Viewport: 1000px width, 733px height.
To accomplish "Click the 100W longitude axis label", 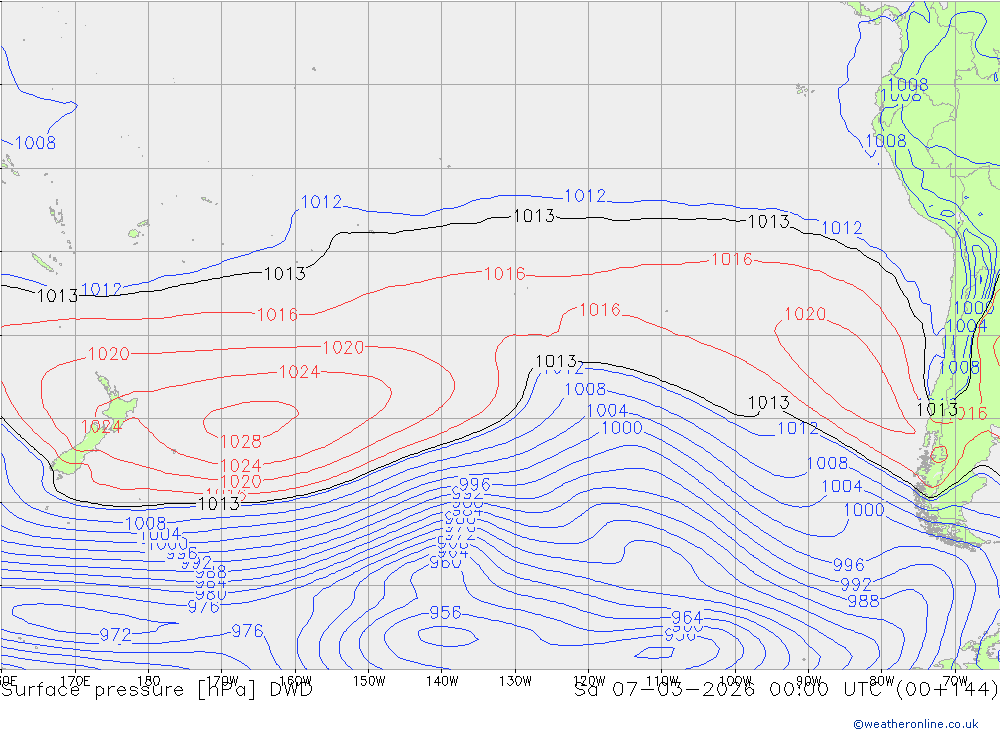I will click(735, 681).
